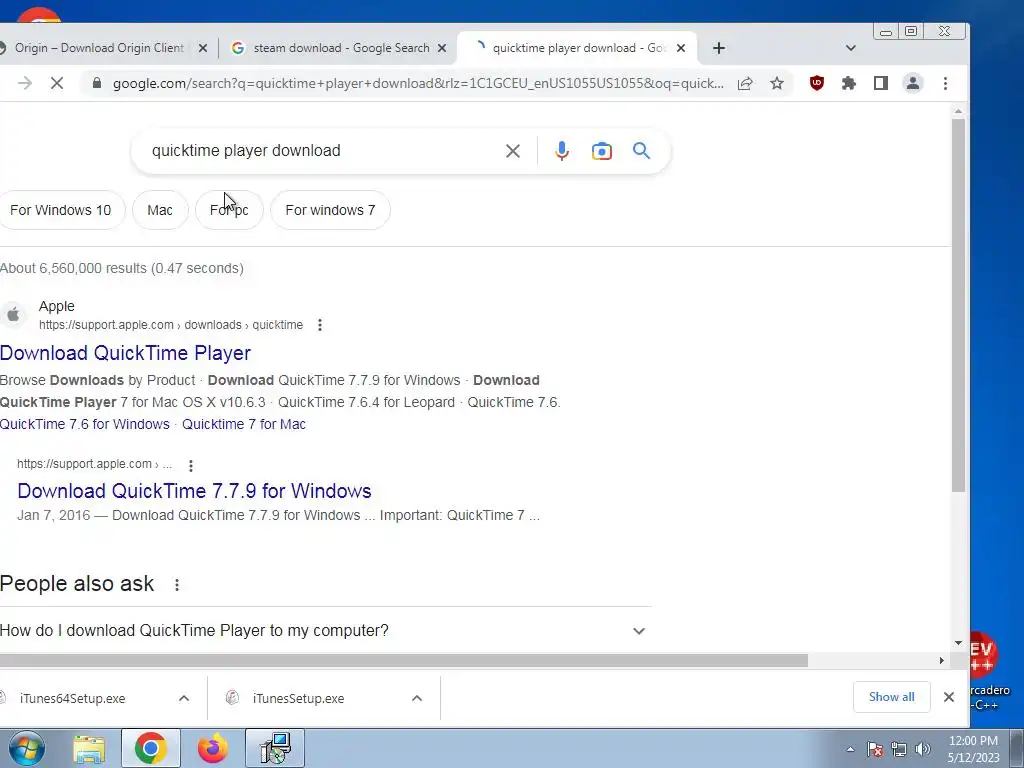Toggle the Chrome side panel icon
The image size is (1024, 768).
(x=880, y=83)
